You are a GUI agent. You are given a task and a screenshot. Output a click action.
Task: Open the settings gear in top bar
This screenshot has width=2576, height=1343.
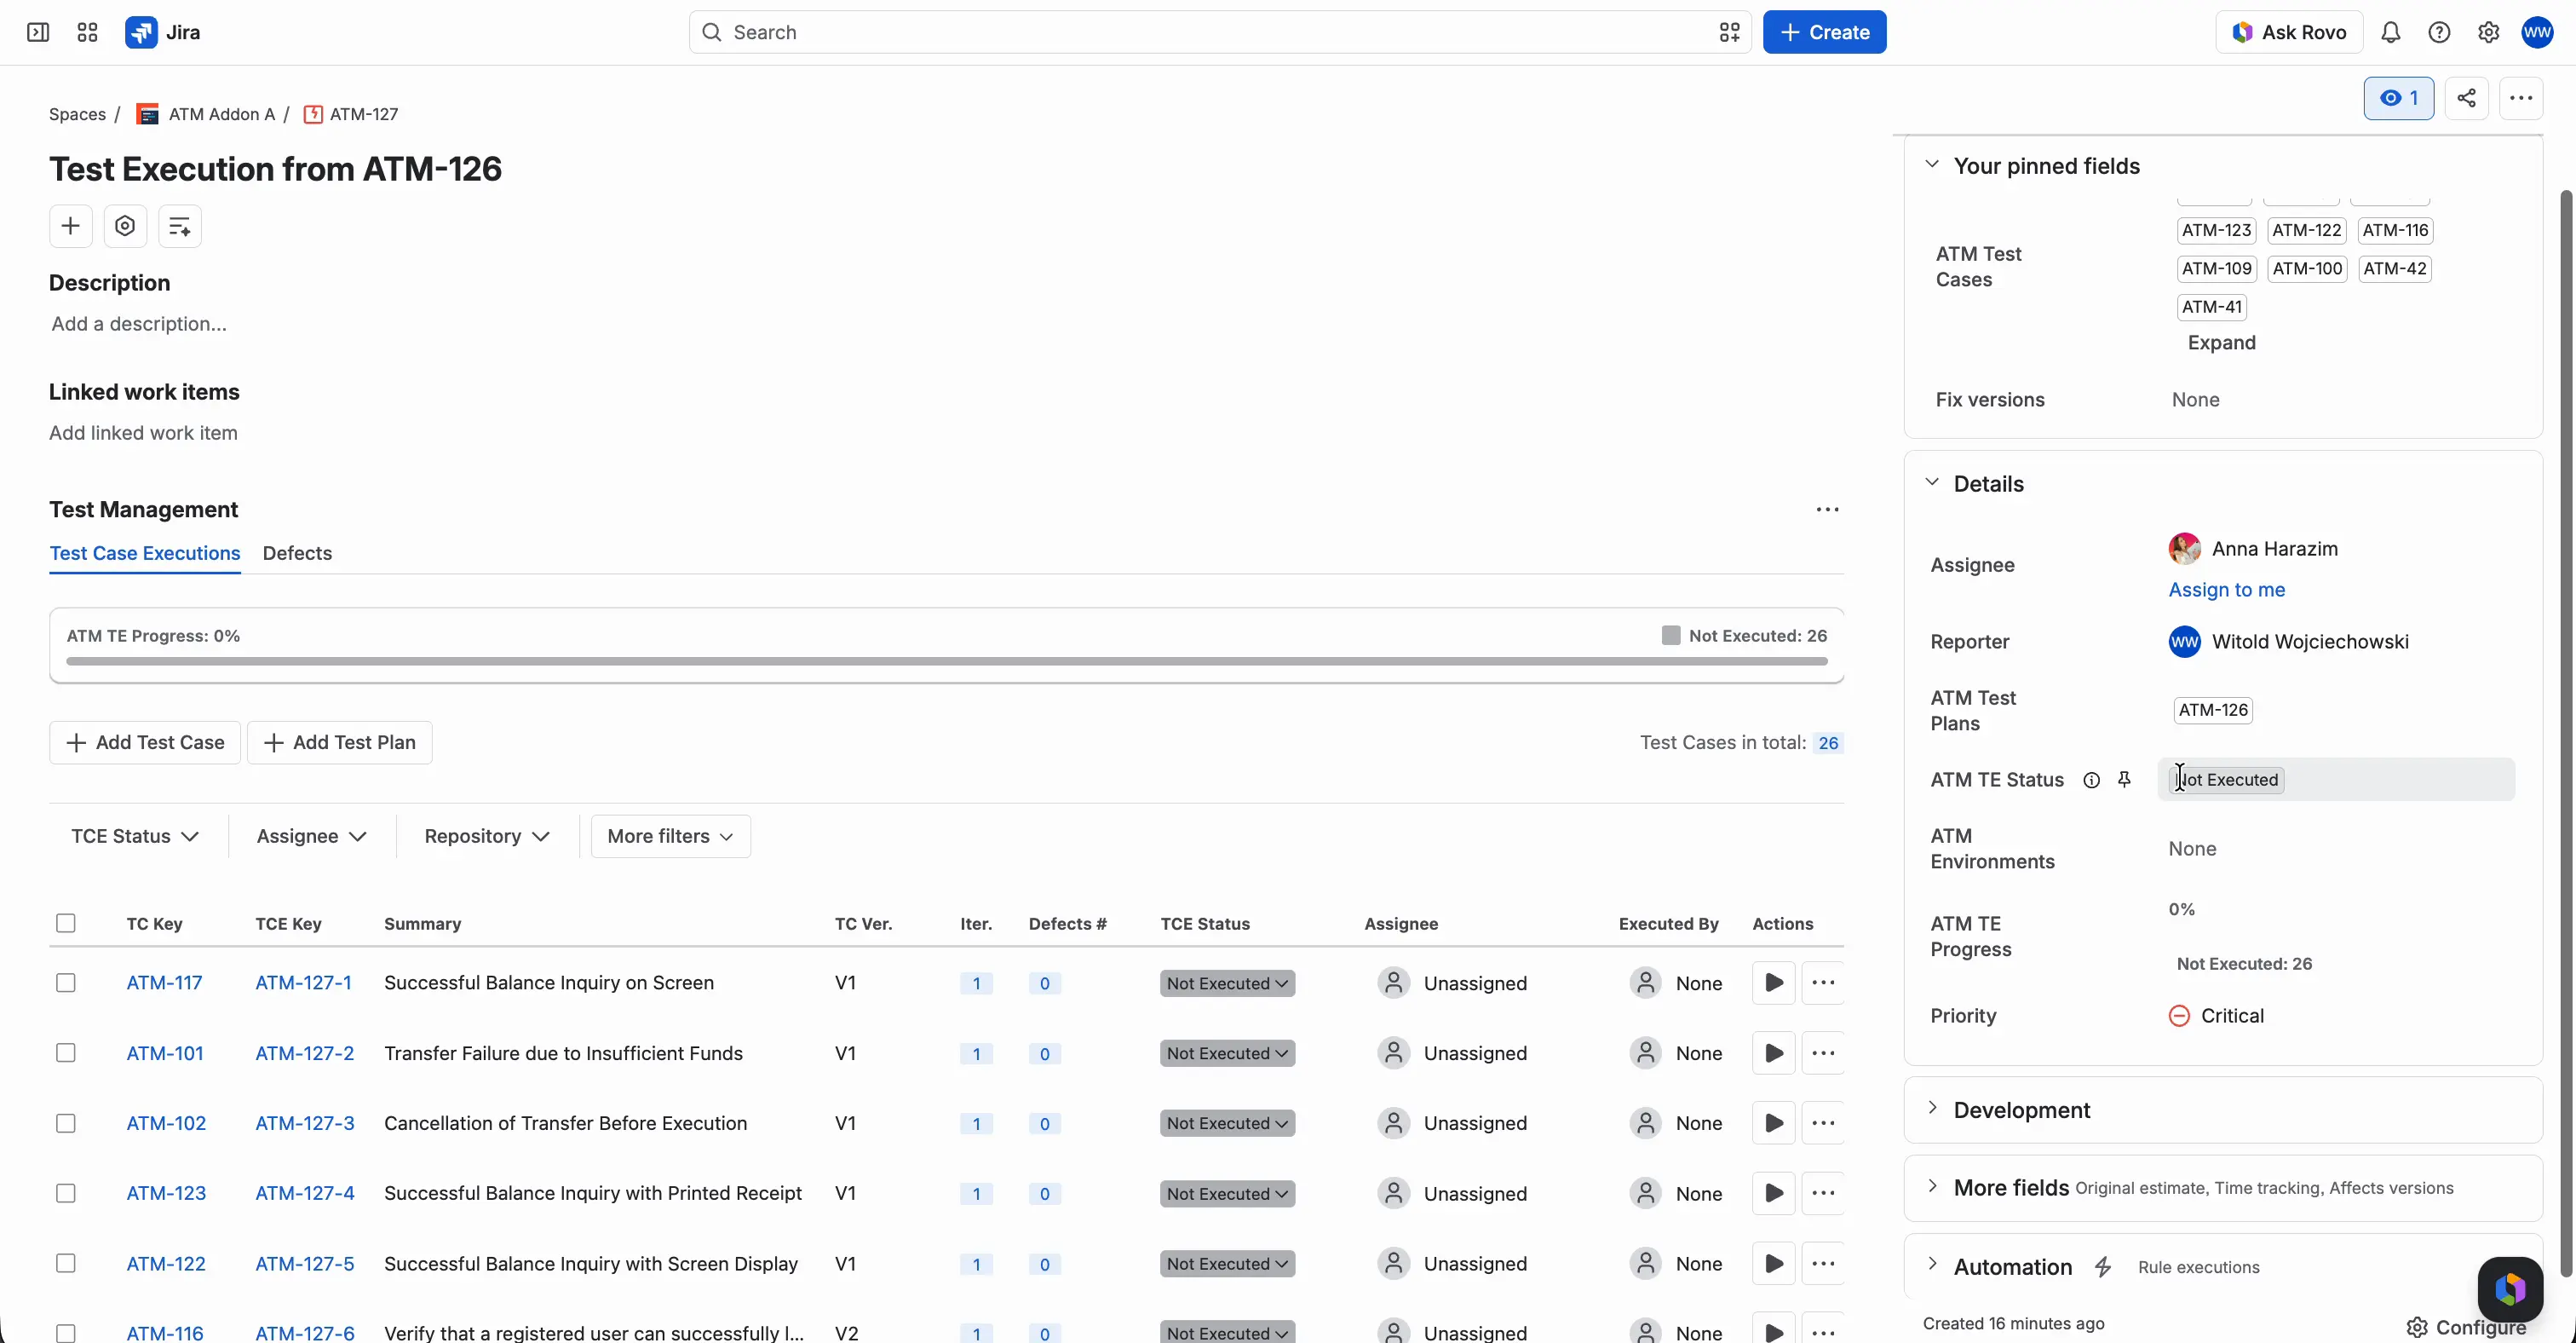(x=2488, y=32)
